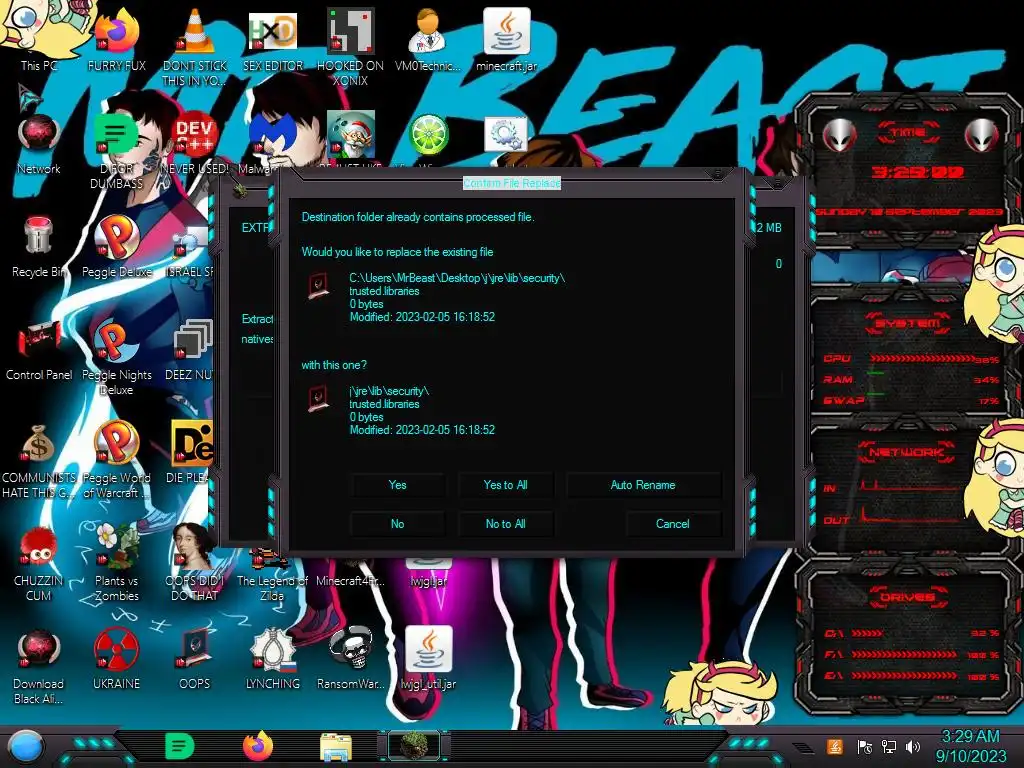Choose Yes to All for file replacement
The width and height of the screenshot is (1024, 768).
coord(505,485)
